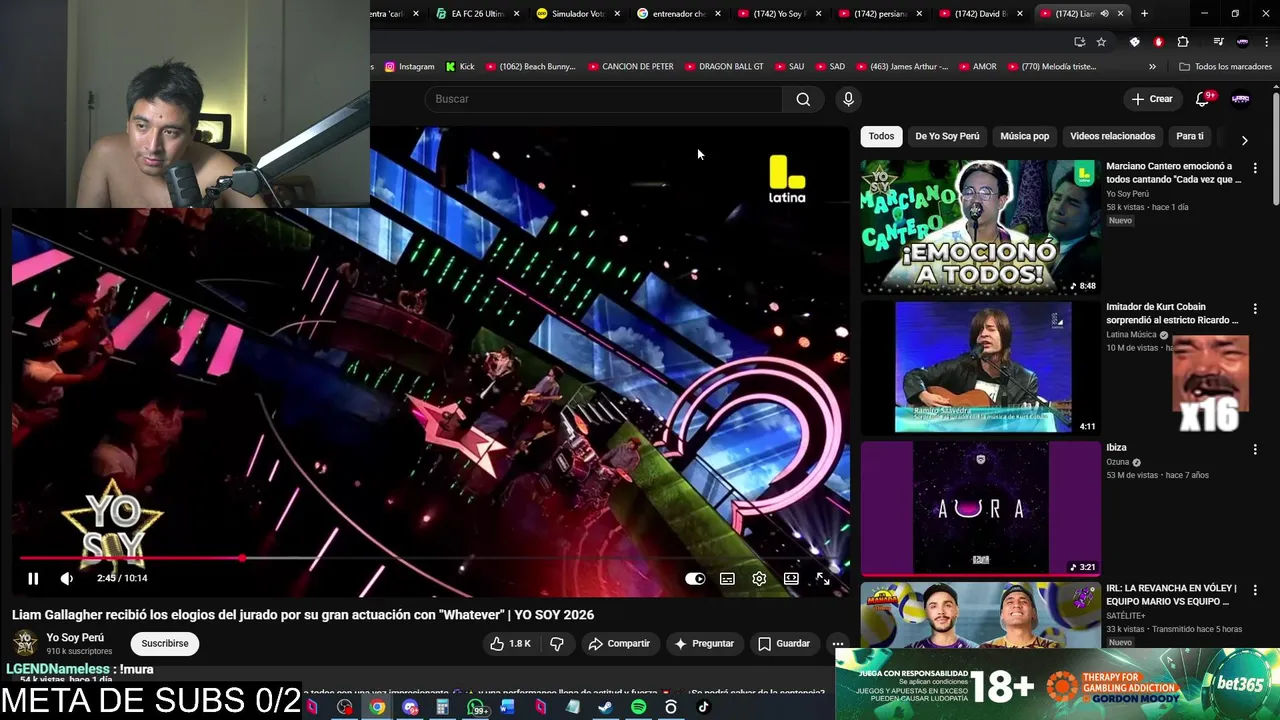The width and height of the screenshot is (1280, 720).
Task: Subscribe with the Suscribirse button
Action: coord(165,643)
